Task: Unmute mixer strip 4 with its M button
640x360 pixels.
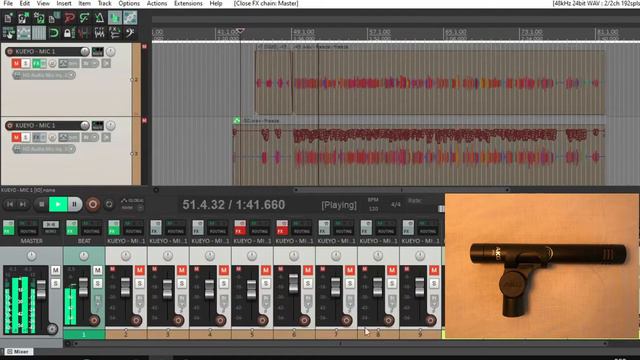Action: coord(224,270)
